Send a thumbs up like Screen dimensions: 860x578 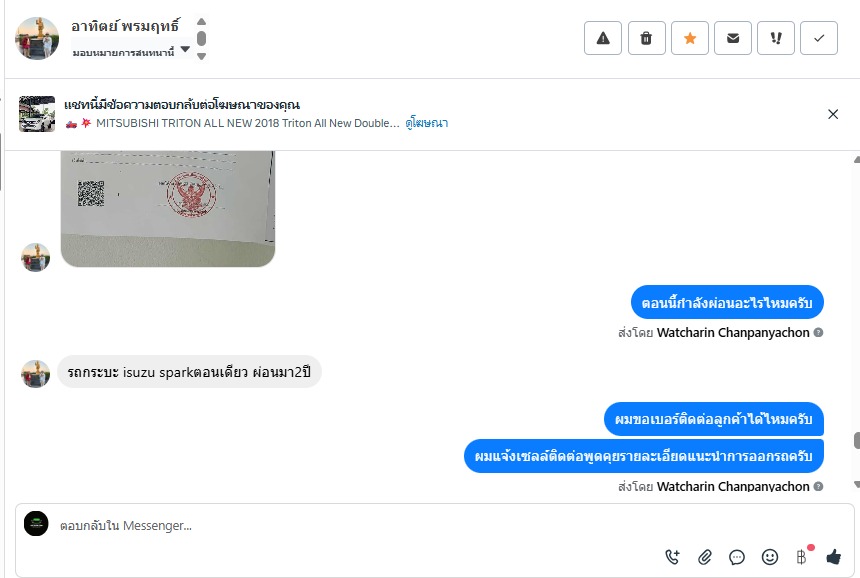(x=834, y=557)
